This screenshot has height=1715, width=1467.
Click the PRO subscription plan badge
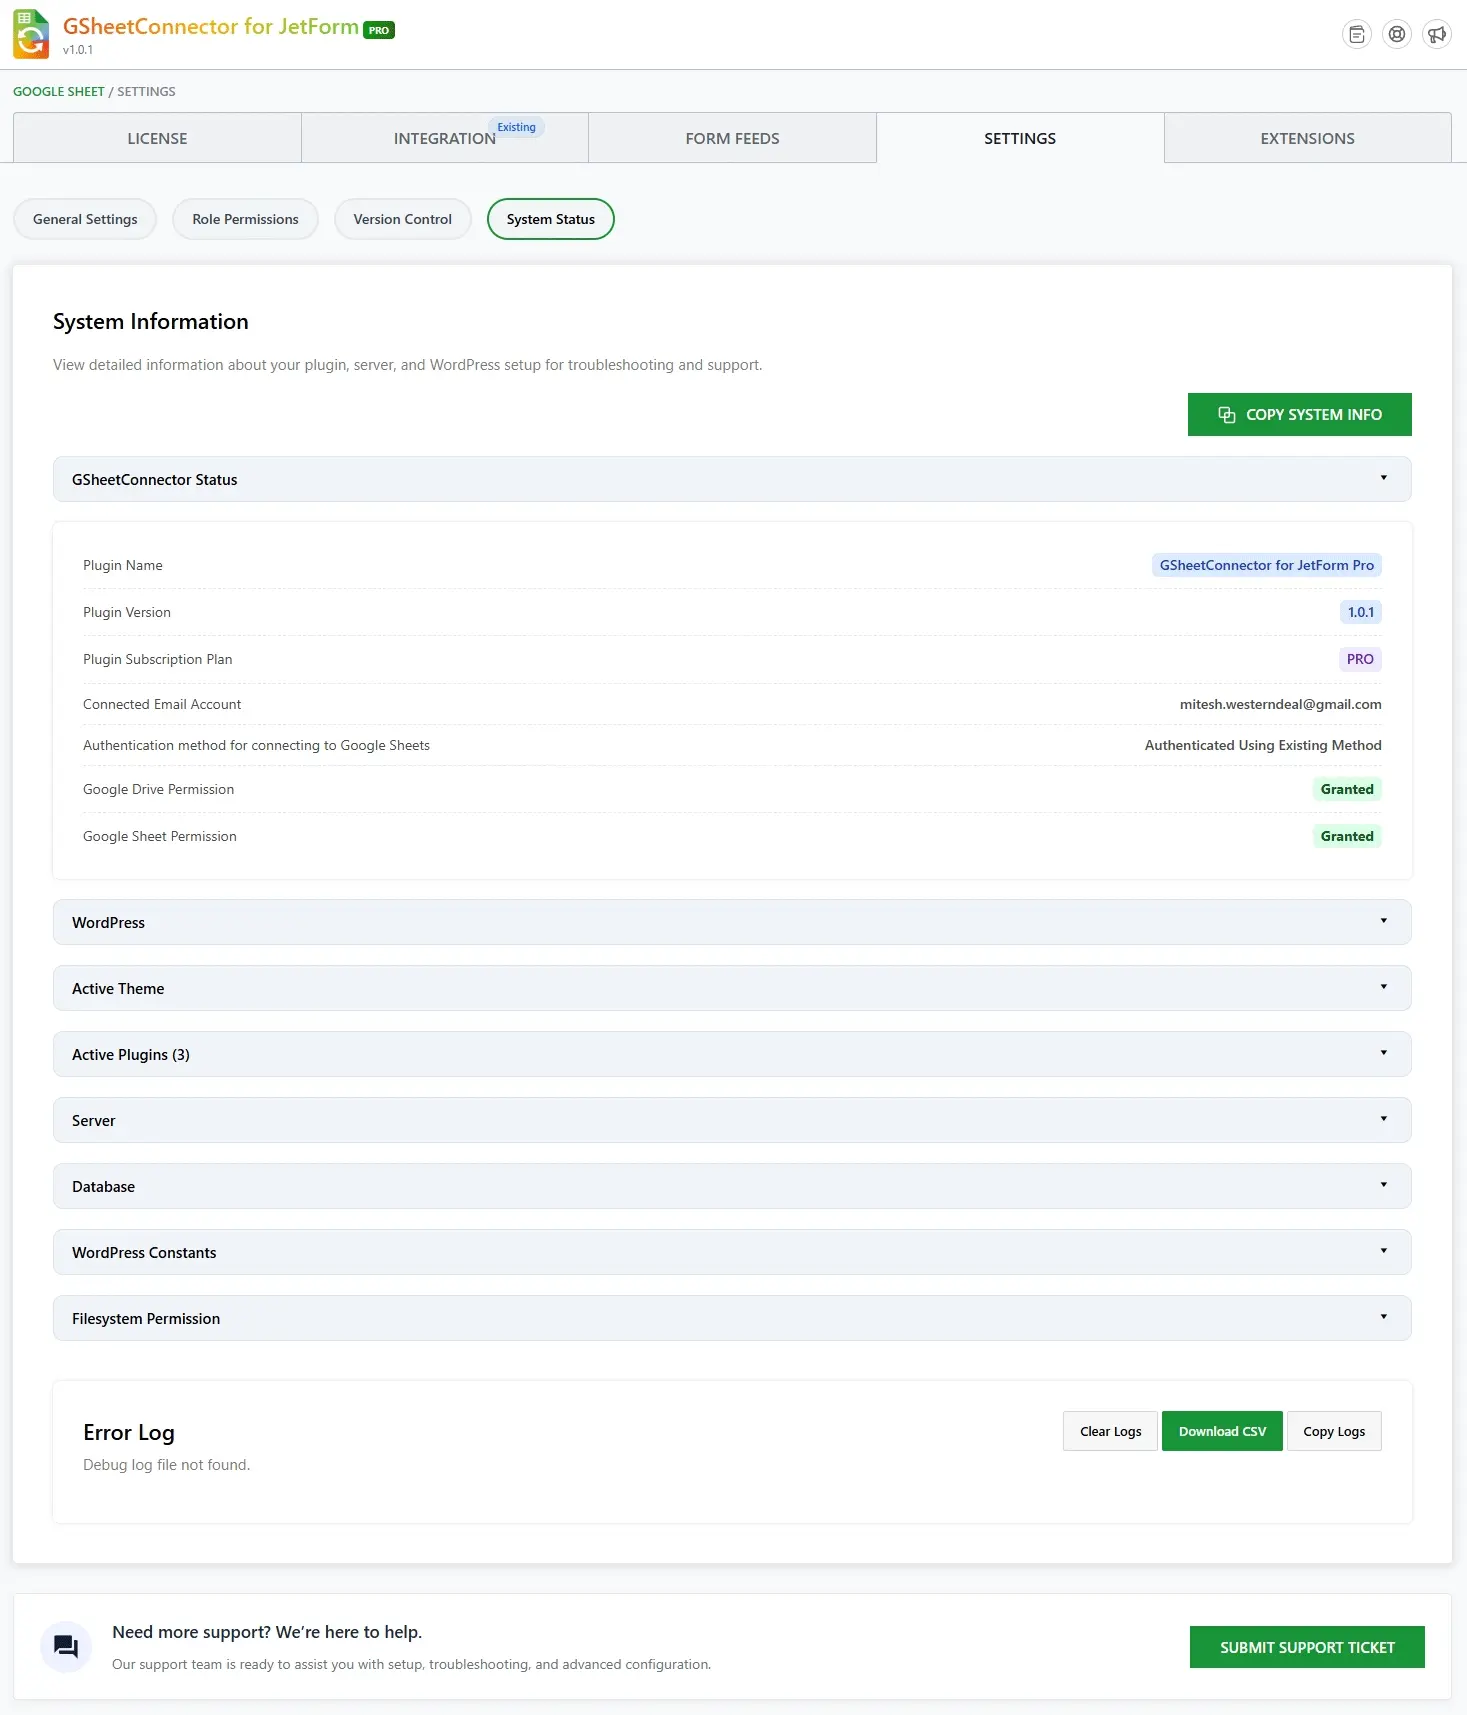coord(1360,659)
